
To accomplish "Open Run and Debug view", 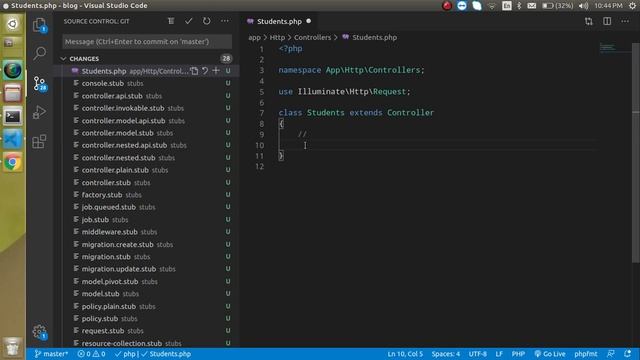I will tap(39, 112).
